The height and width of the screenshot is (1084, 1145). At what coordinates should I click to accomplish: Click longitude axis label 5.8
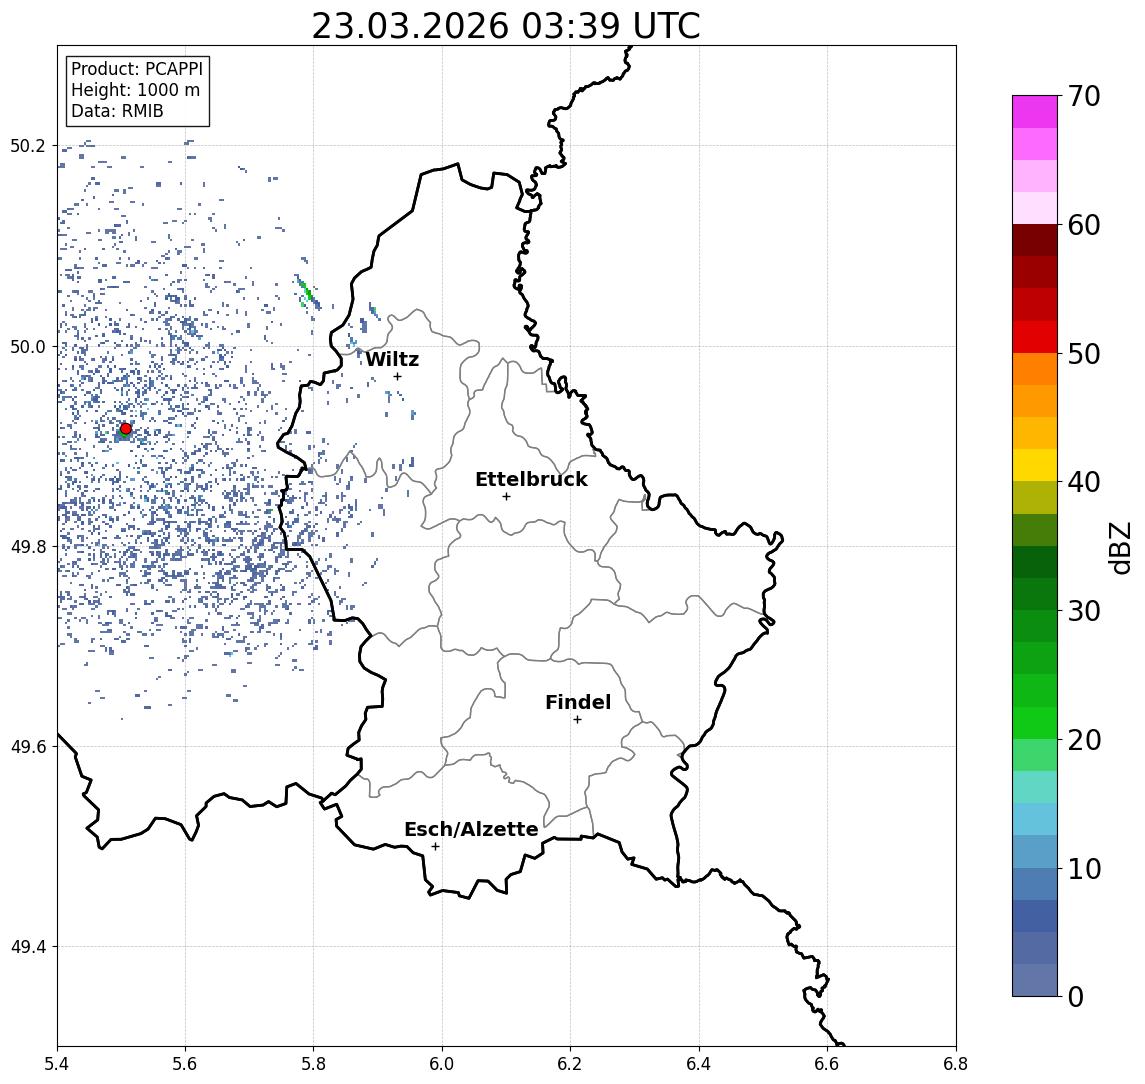point(313,1064)
